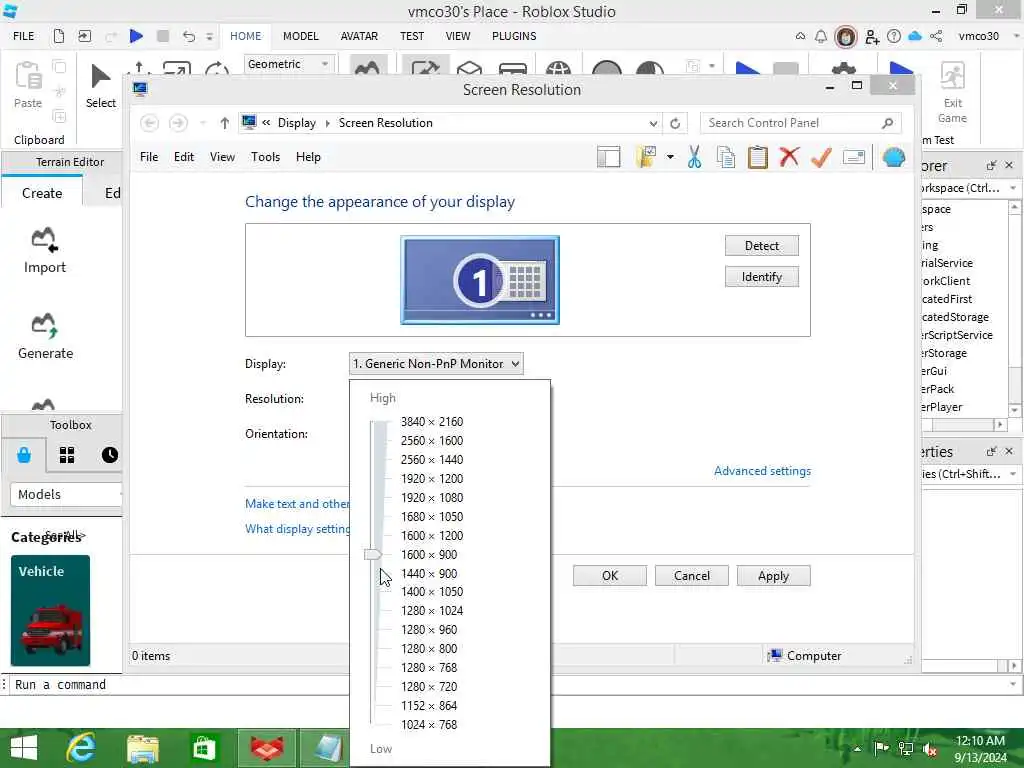Open the Advanced settings link
This screenshot has width=1024, height=768.
(762, 471)
